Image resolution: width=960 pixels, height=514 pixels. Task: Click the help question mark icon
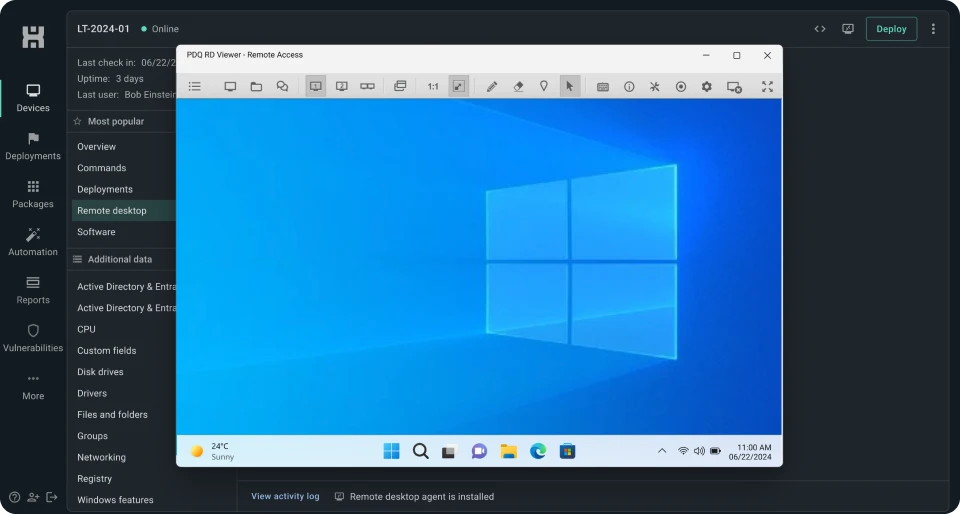point(15,497)
